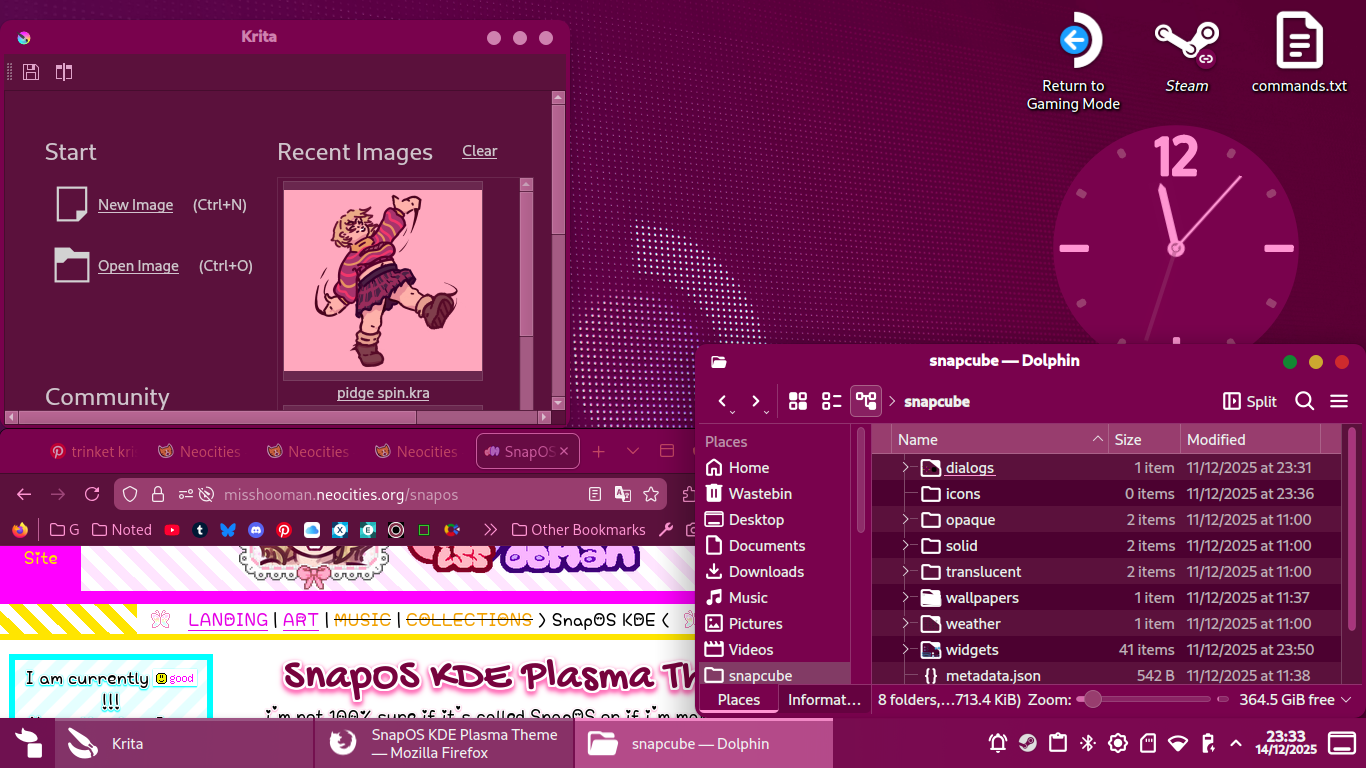Screen dimensions: 1366x768
Task: Switch to the Information panel tab
Action: pyautogui.click(x=823, y=700)
